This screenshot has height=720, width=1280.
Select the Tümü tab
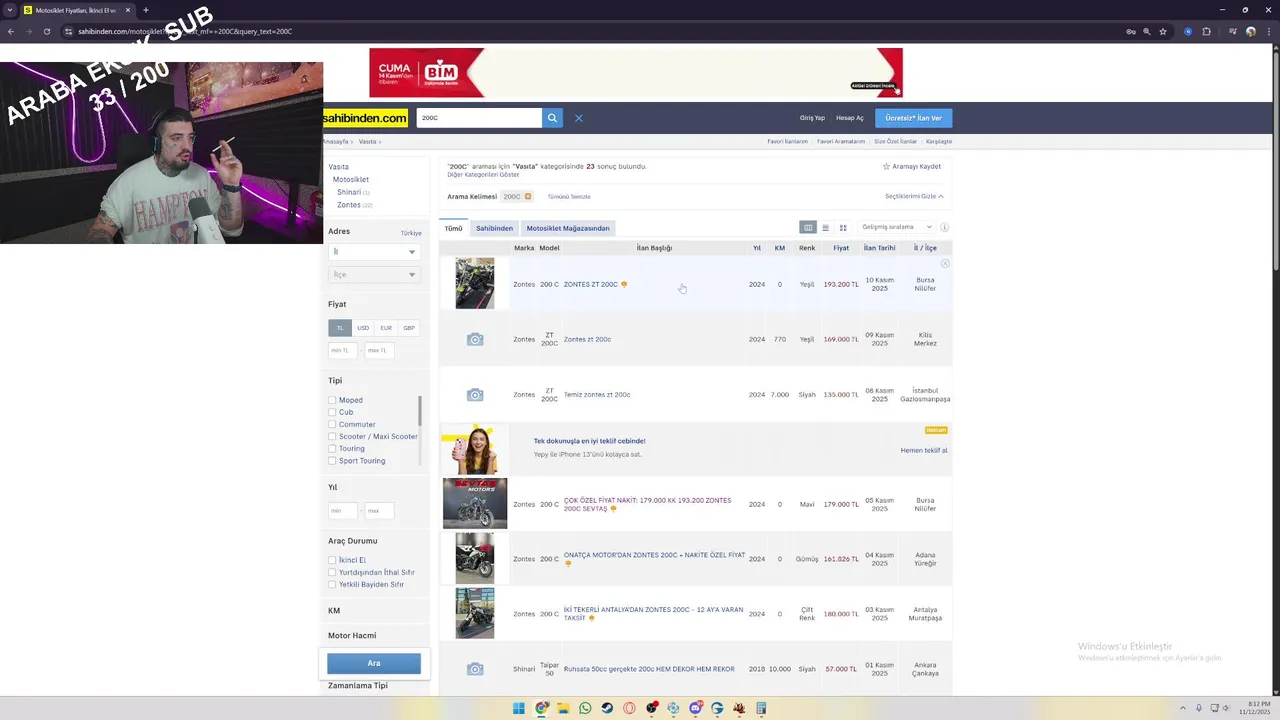tap(453, 228)
